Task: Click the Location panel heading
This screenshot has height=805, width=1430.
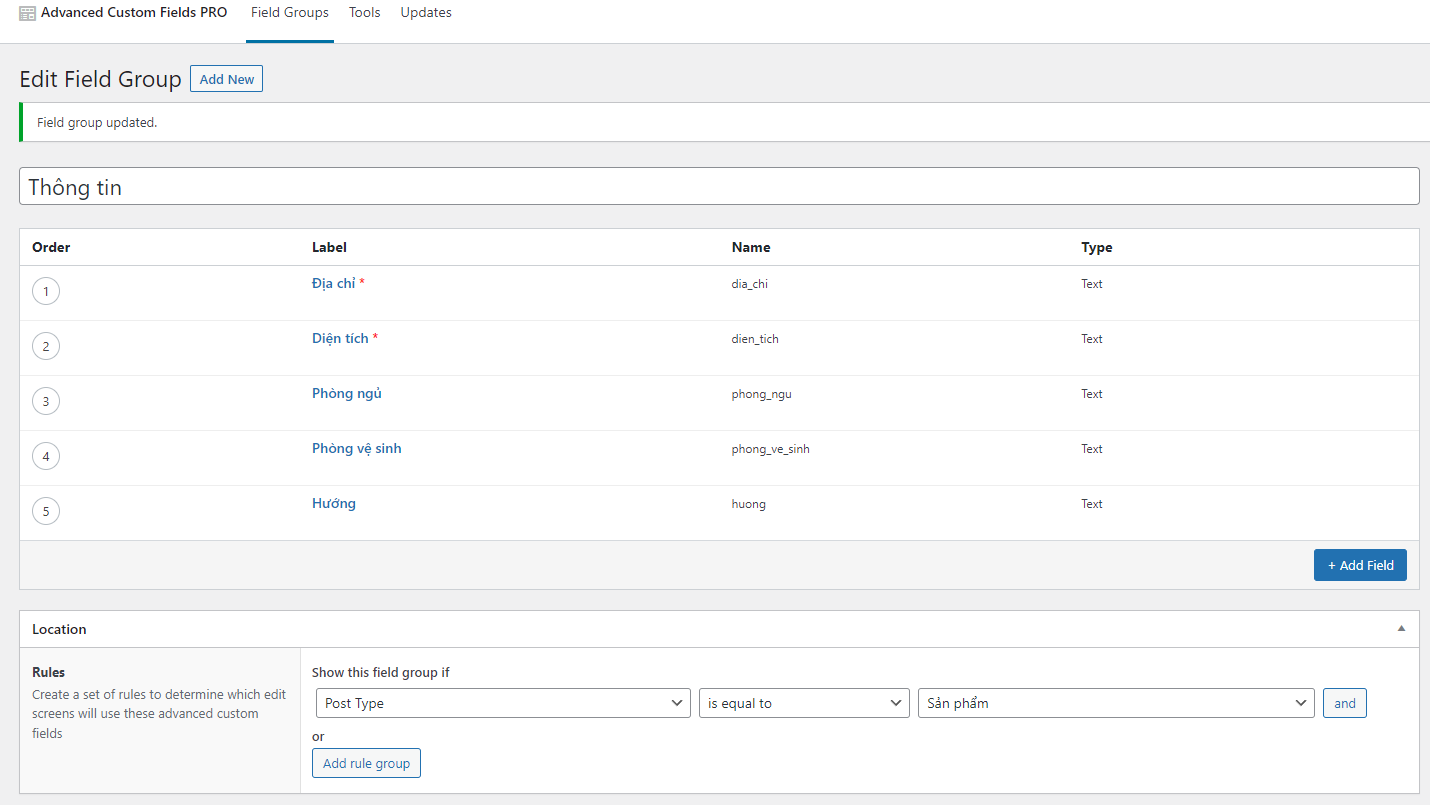Action: click(x=59, y=629)
